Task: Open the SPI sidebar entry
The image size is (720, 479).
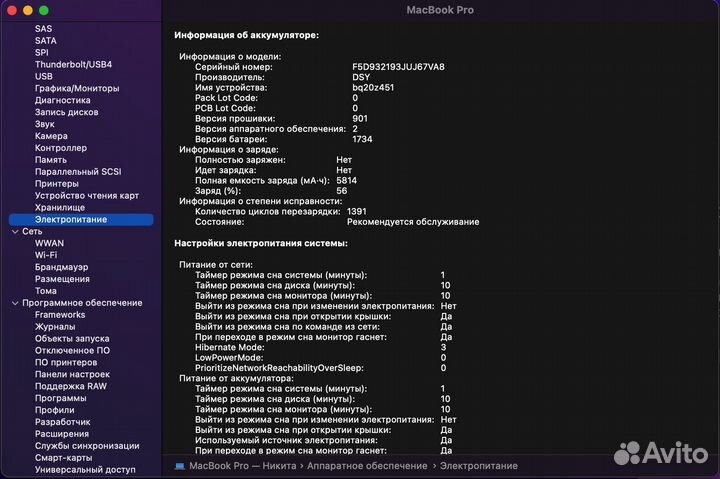Action: [x=41, y=52]
